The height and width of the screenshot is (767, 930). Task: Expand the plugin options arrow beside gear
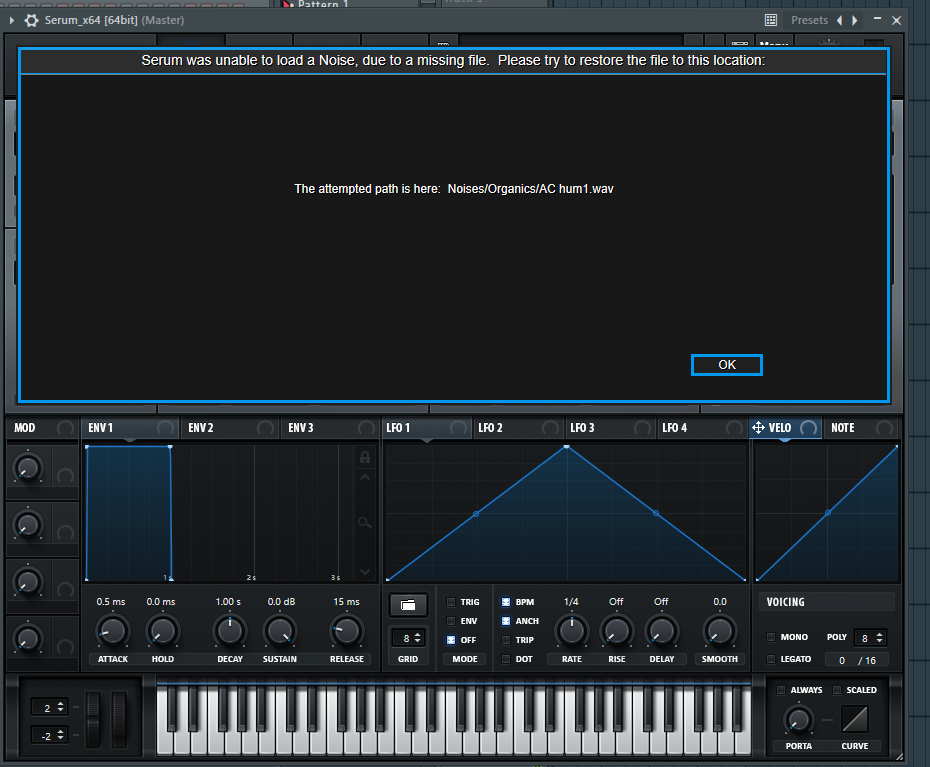click(11, 20)
